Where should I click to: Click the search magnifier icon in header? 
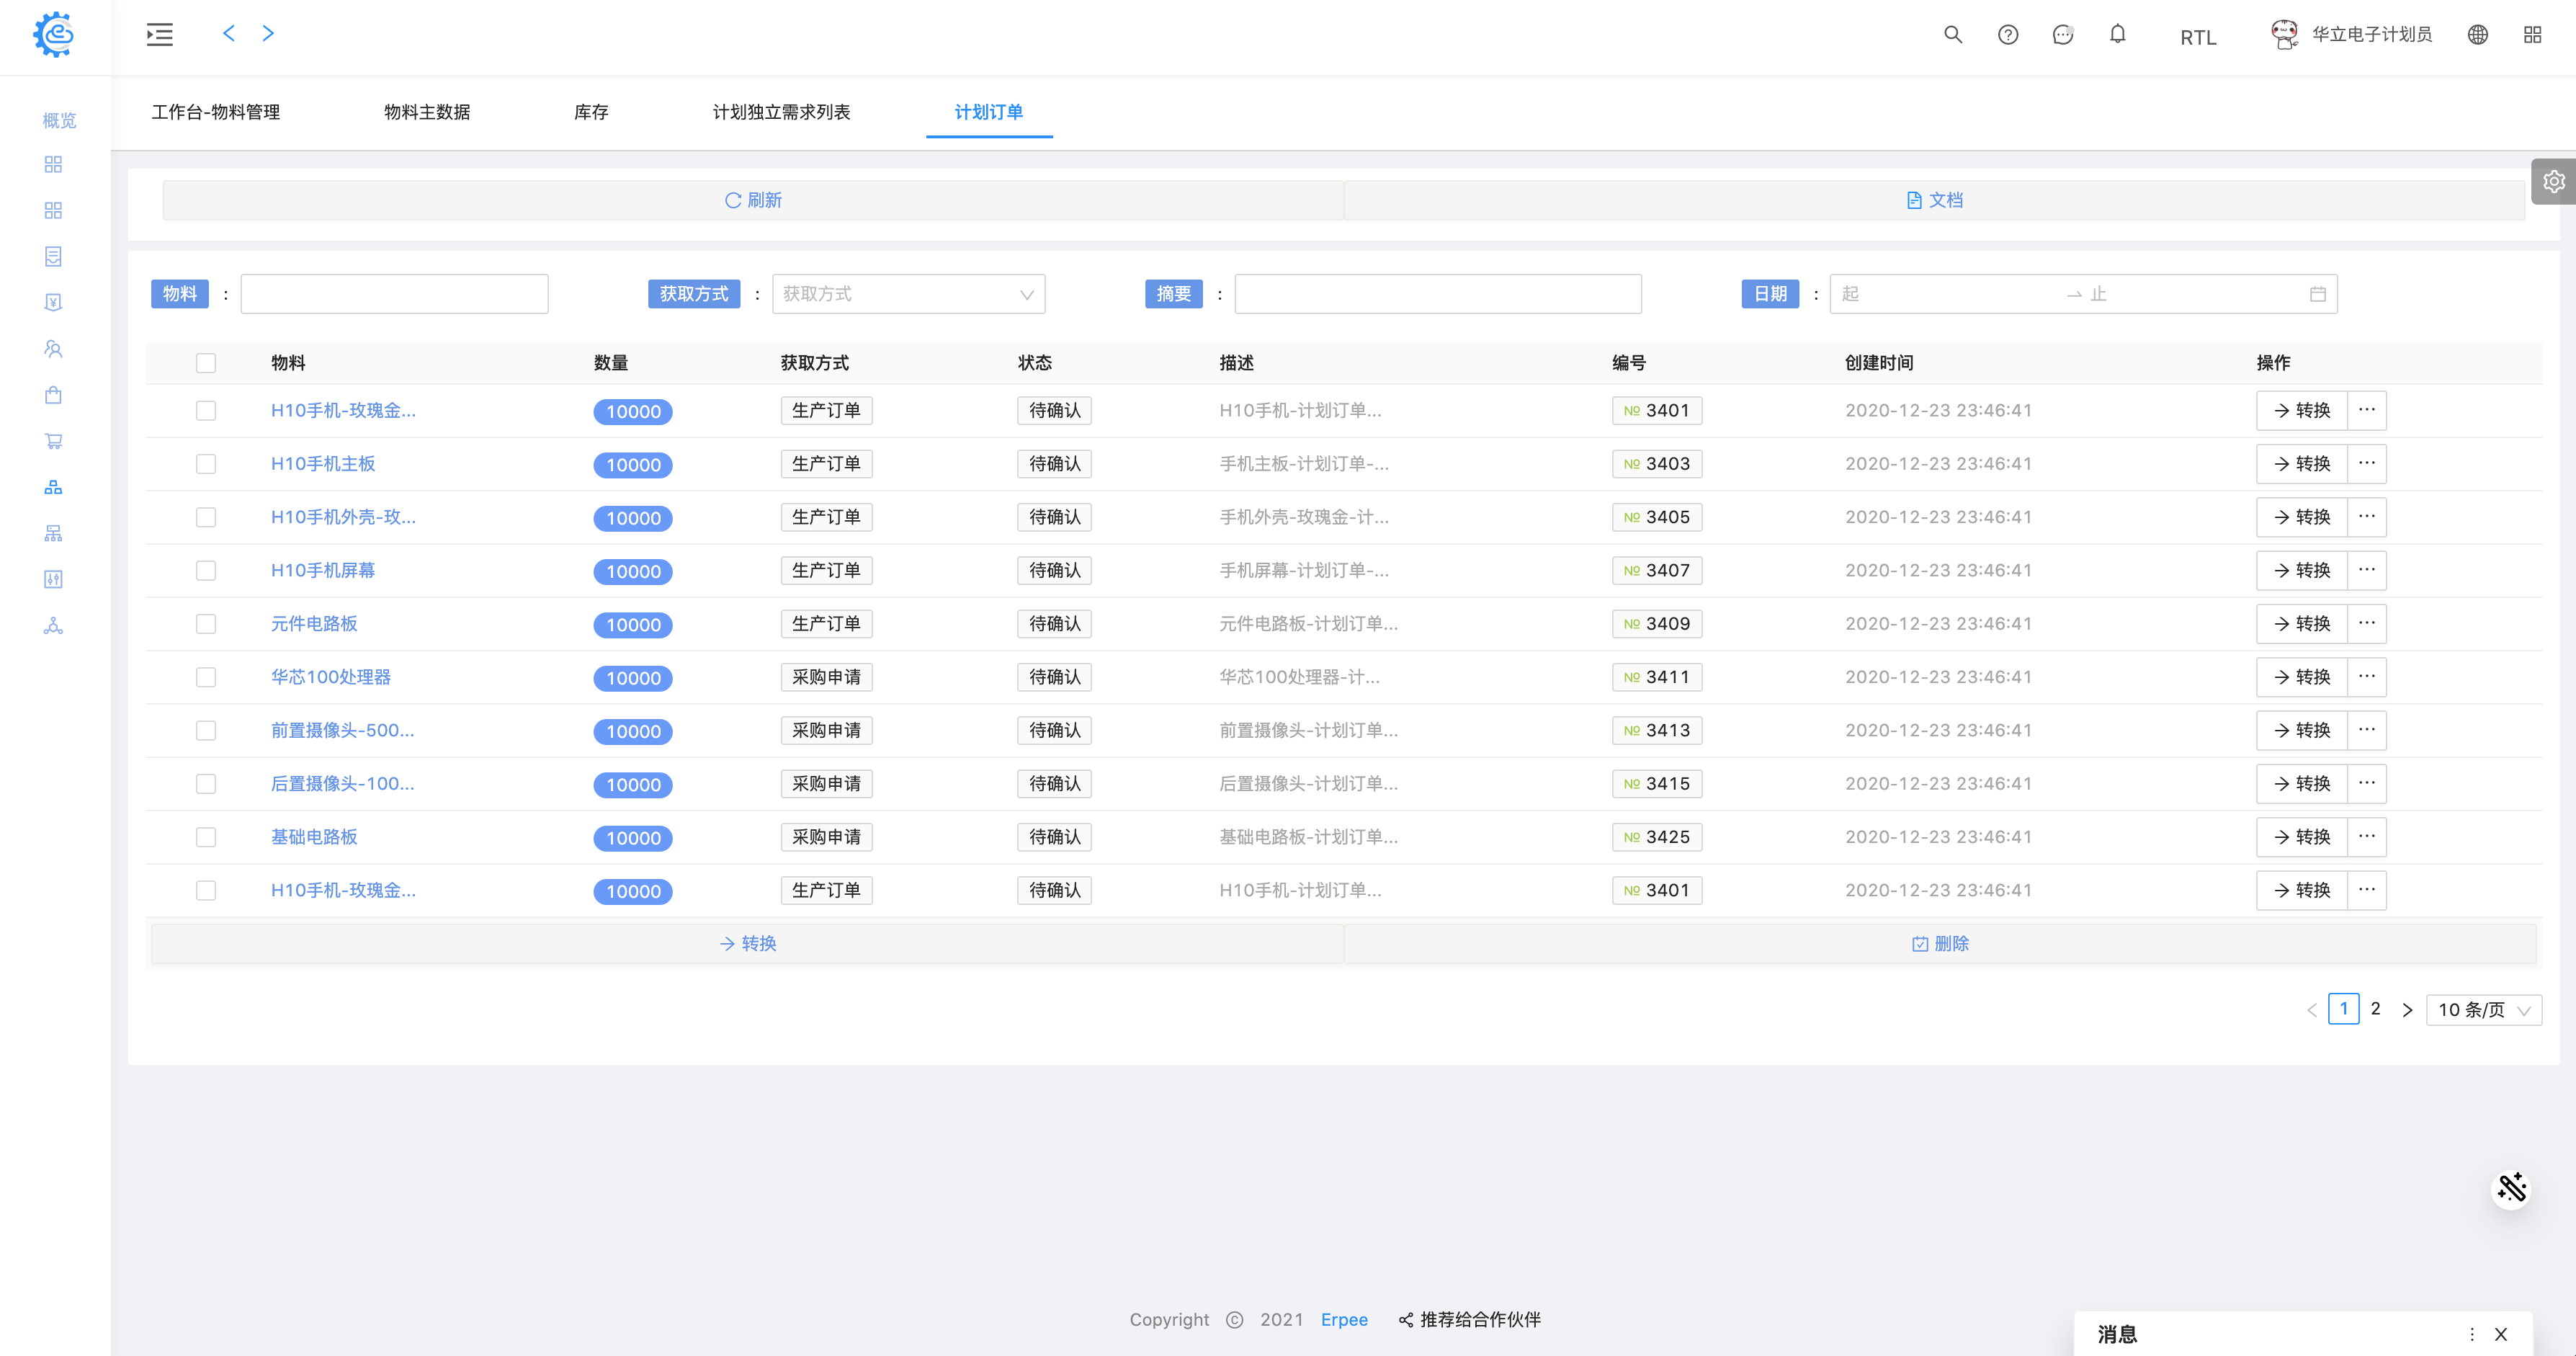(x=1952, y=35)
